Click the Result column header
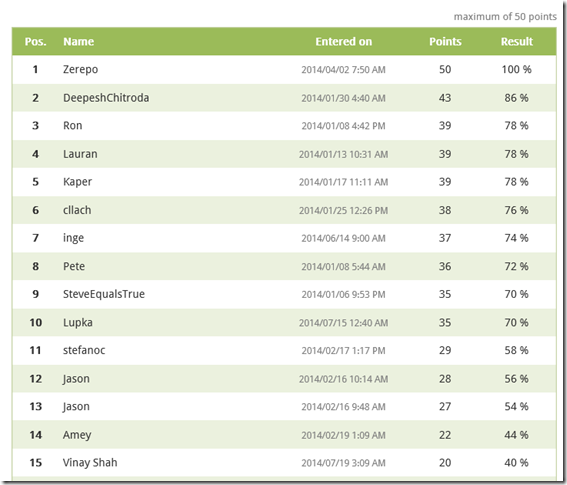The height and width of the screenshot is (485, 567). (517, 42)
